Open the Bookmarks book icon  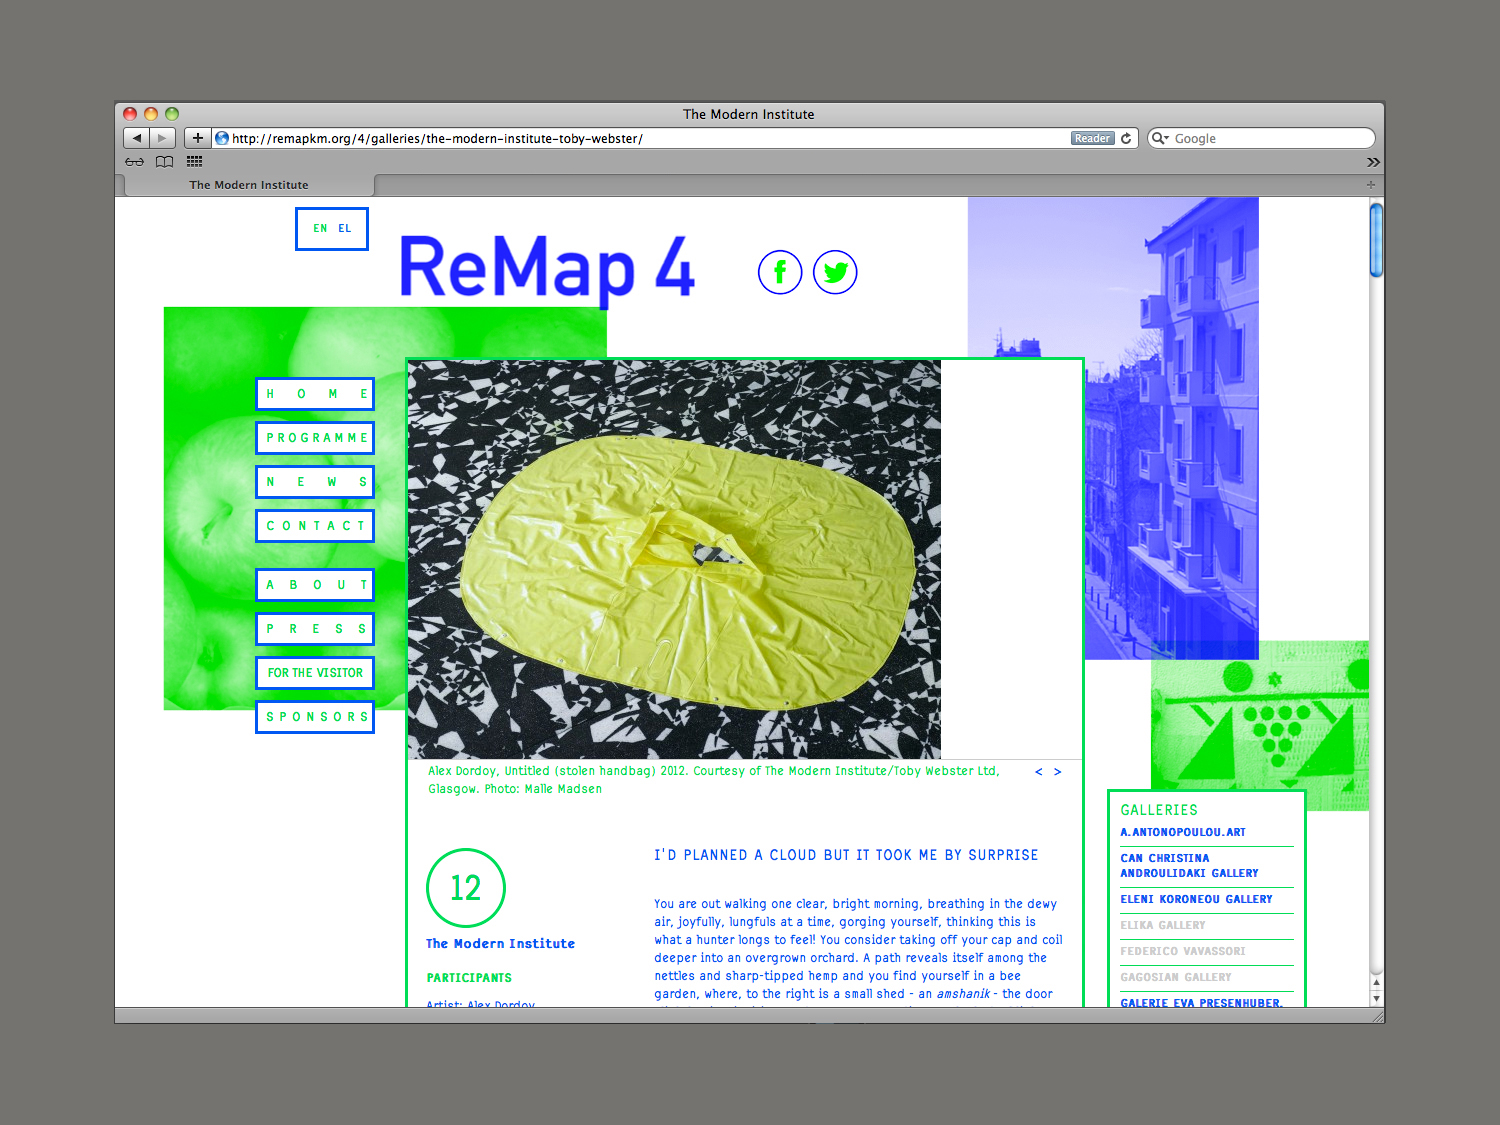pyautogui.click(x=165, y=162)
